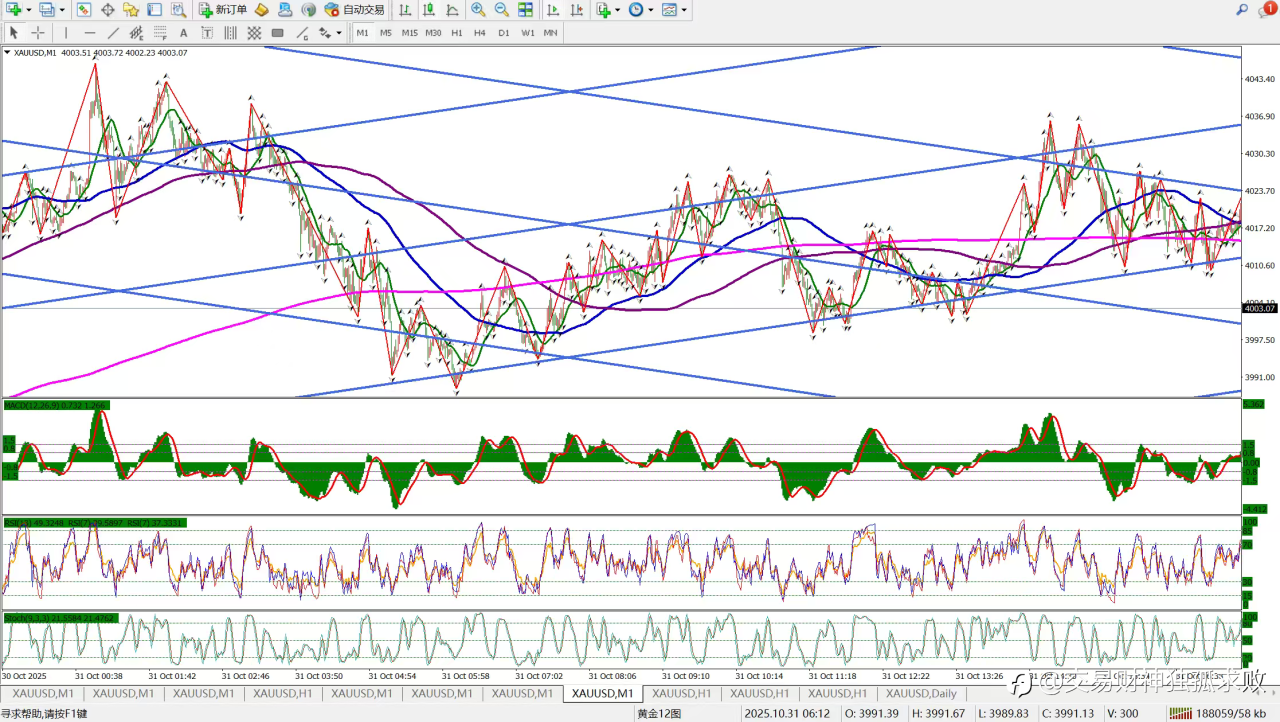Switch to the XAUUSD,Daily chart tab
The width and height of the screenshot is (1280, 722).
pyautogui.click(x=920, y=693)
